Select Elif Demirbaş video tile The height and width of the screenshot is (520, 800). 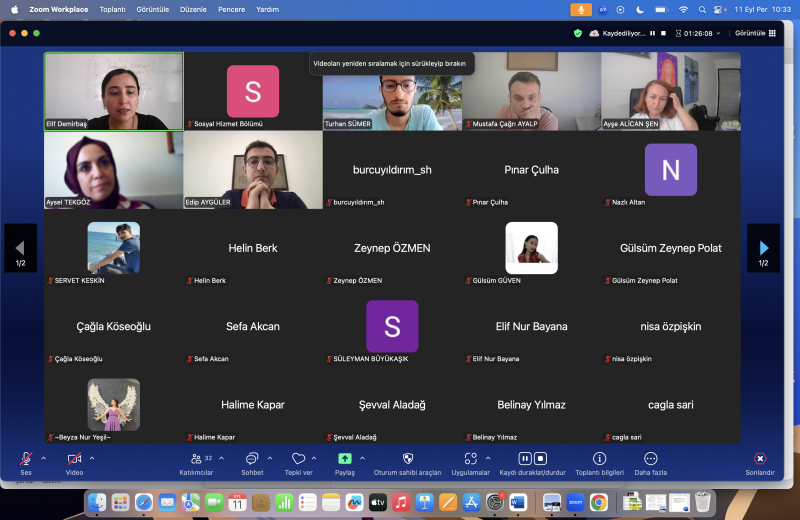pos(114,91)
